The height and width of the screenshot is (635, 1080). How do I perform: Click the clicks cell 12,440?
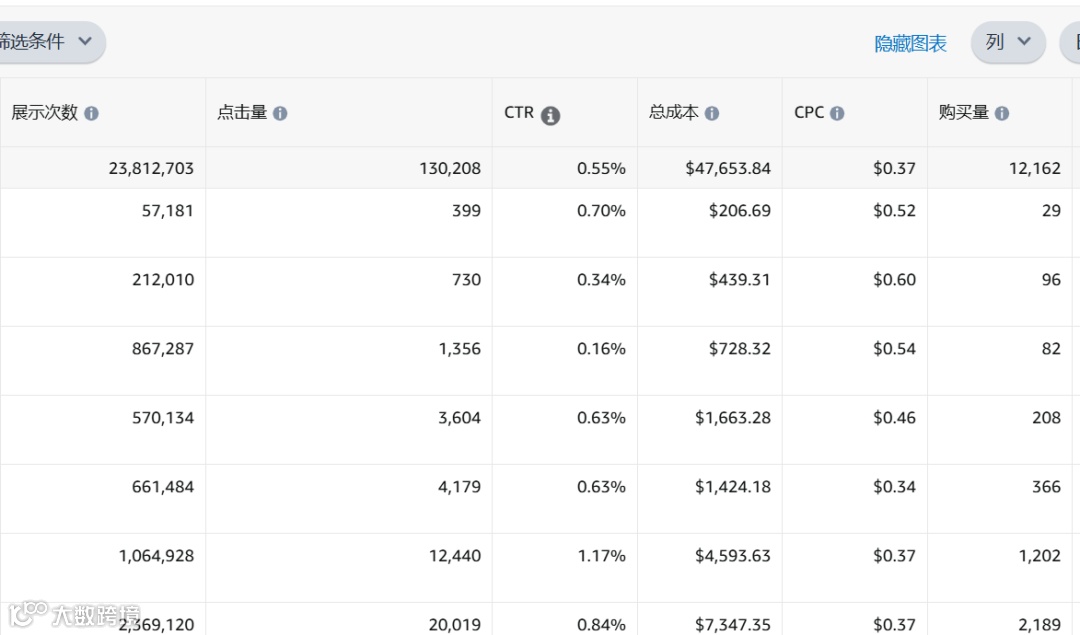454,556
